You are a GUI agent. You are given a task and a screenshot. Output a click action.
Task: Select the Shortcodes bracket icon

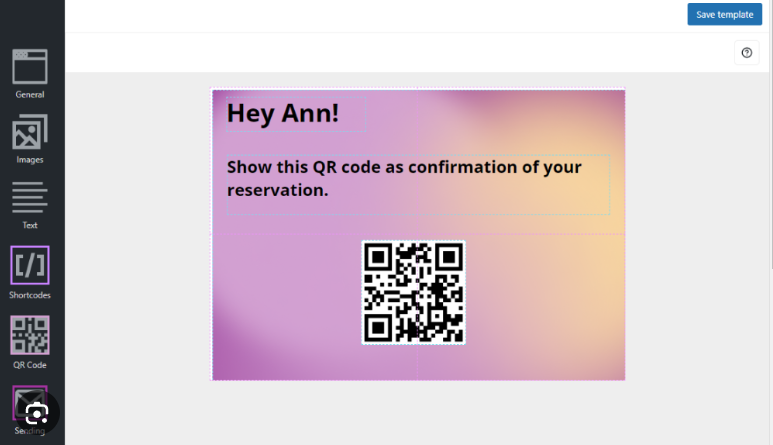[30, 265]
